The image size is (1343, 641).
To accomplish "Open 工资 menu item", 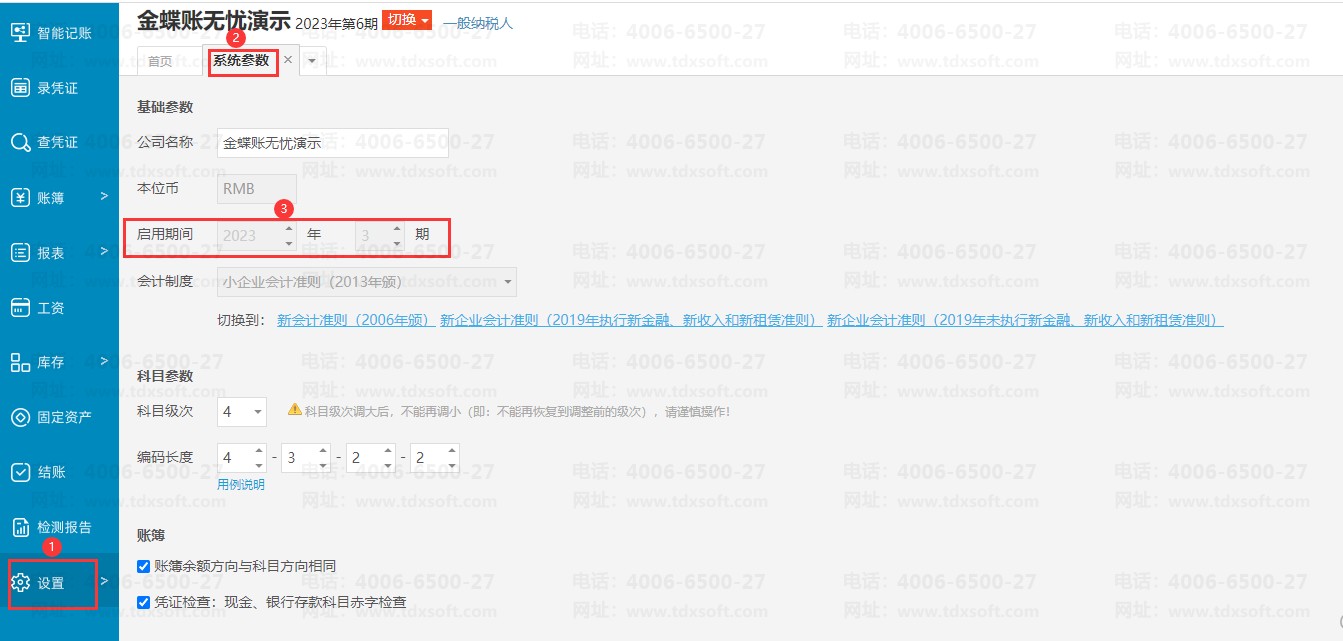I will [50, 308].
